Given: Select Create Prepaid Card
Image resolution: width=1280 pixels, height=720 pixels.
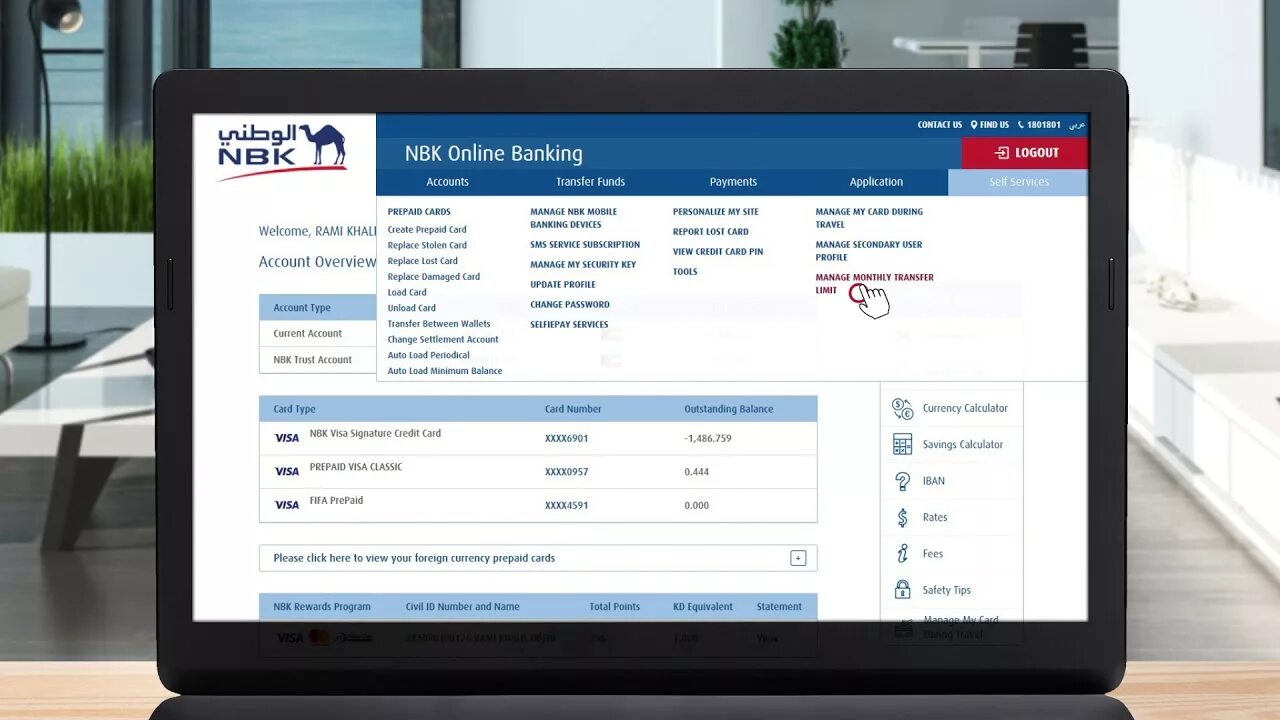Looking at the screenshot, I should (x=427, y=230).
